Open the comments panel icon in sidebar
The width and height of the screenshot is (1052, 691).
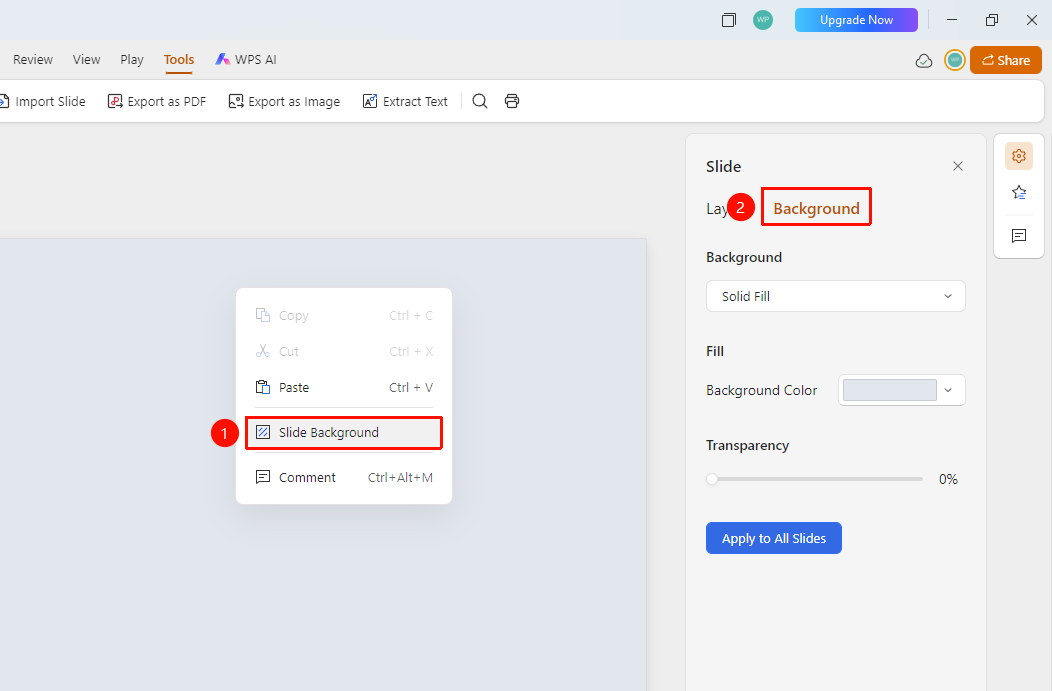click(x=1018, y=235)
